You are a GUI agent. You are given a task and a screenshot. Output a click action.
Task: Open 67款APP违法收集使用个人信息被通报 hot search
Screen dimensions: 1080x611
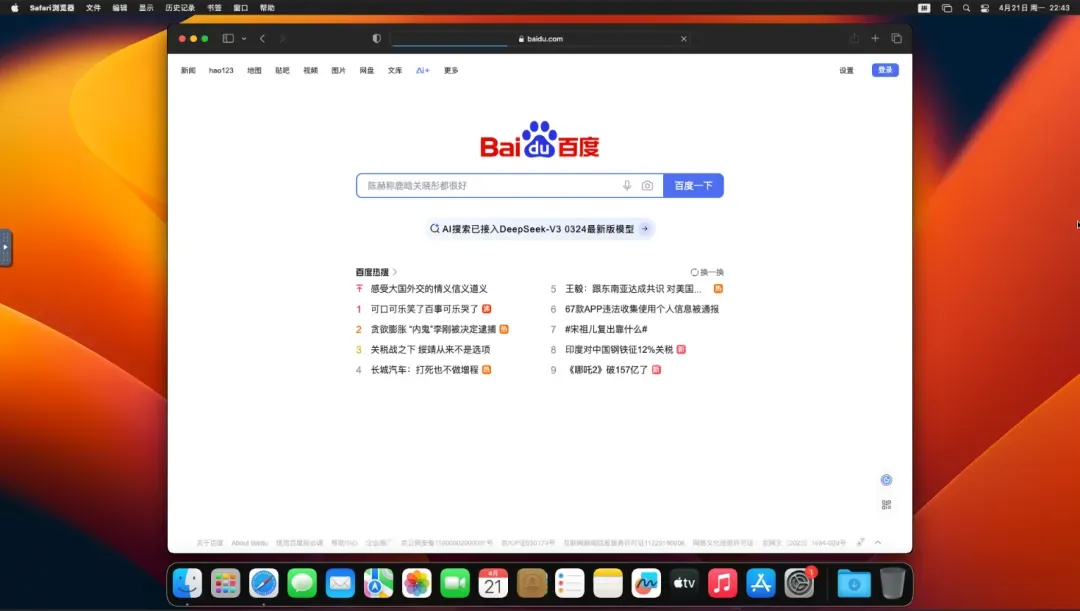click(x=642, y=309)
